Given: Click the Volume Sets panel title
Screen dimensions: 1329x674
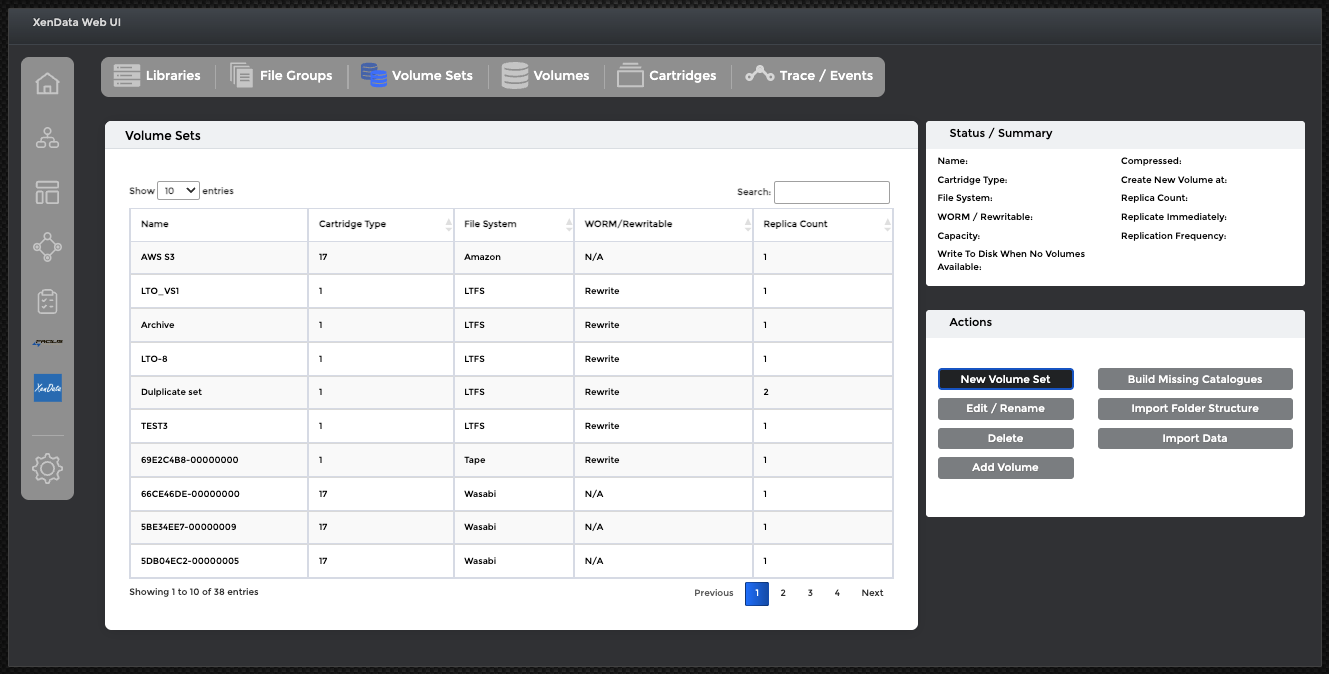Looking at the screenshot, I should click(163, 136).
